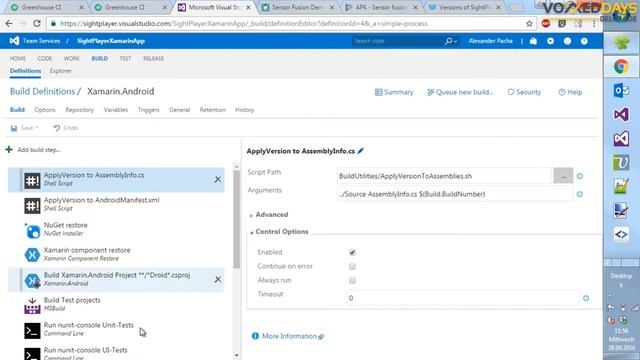Screen dimensions: 640x360
Task: Switch to the Repository tab
Action: click(80, 110)
